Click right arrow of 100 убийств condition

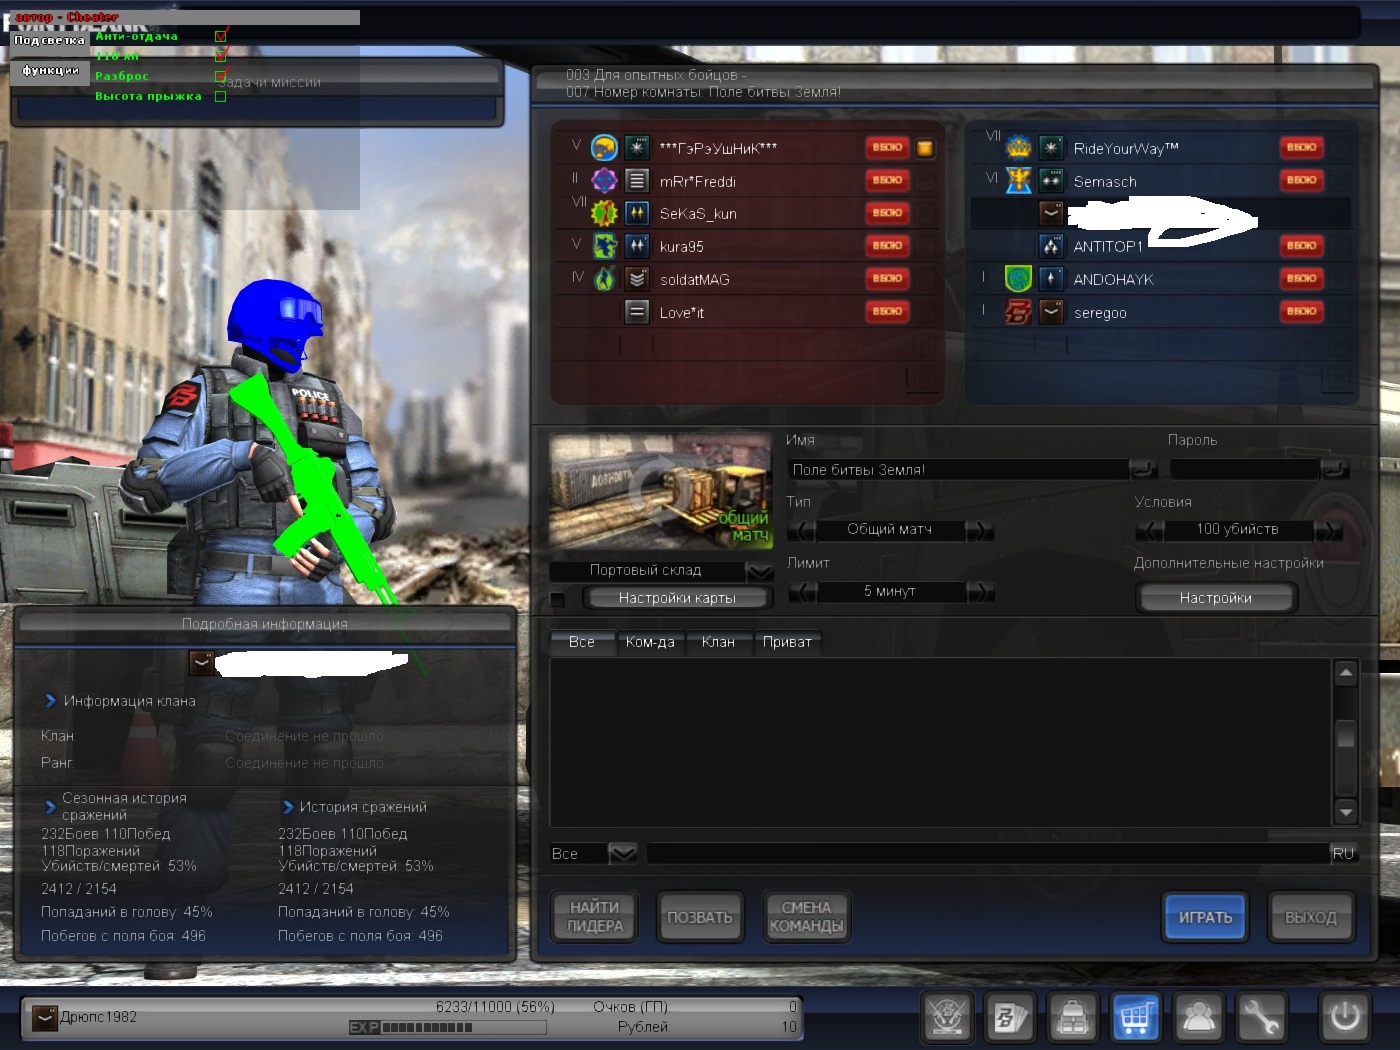pyautogui.click(x=1327, y=530)
